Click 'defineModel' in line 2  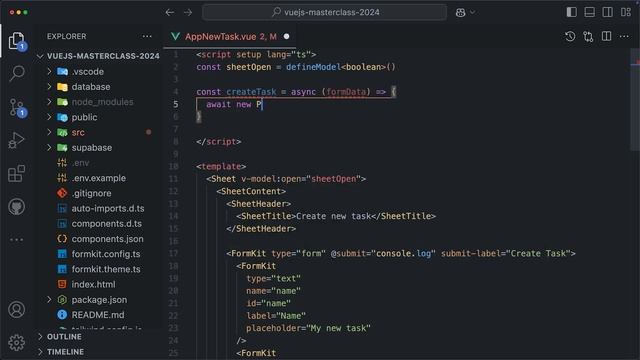click(313, 67)
